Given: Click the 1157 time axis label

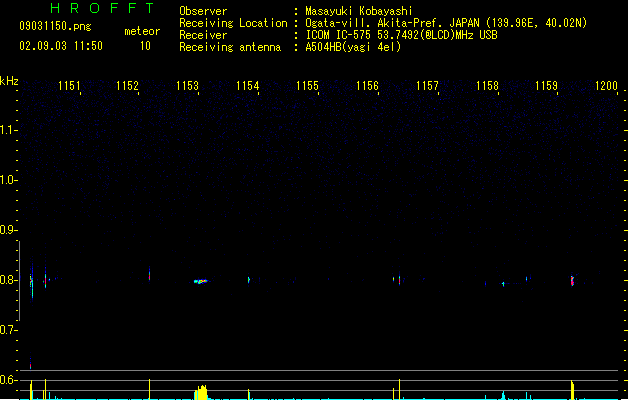Looking at the screenshot, I should [427, 86].
